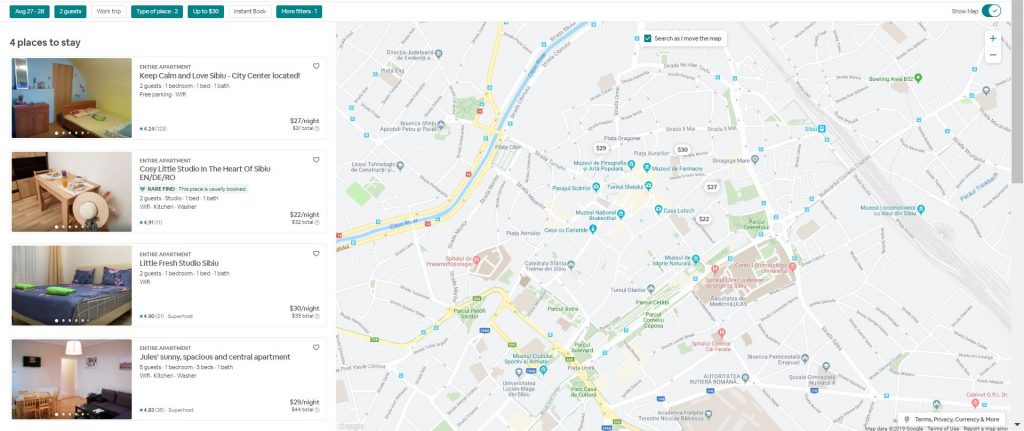Click the Little Fresh Studio bedroom photo
The height and width of the screenshot is (431, 1024).
point(72,285)
